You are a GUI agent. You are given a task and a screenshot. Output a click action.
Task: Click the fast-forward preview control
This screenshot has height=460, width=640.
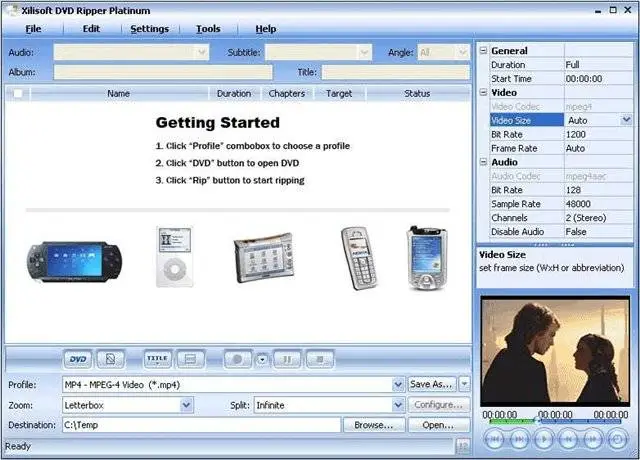click(x=593, y=439)
